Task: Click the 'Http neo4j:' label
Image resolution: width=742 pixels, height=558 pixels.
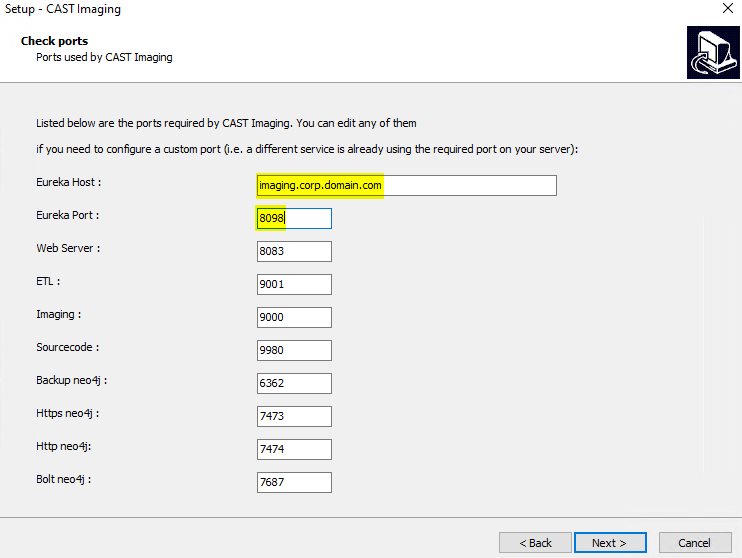Action: pos(63,446)
